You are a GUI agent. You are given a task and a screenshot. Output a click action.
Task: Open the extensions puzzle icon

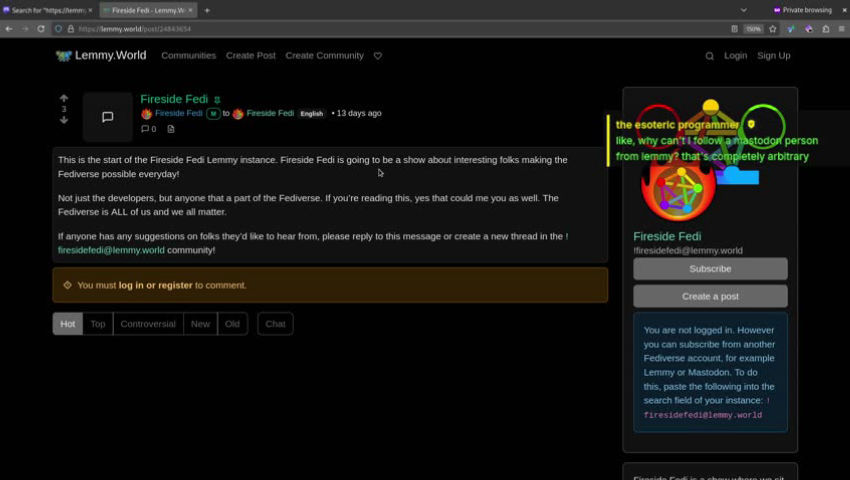(x=826, y=29)
